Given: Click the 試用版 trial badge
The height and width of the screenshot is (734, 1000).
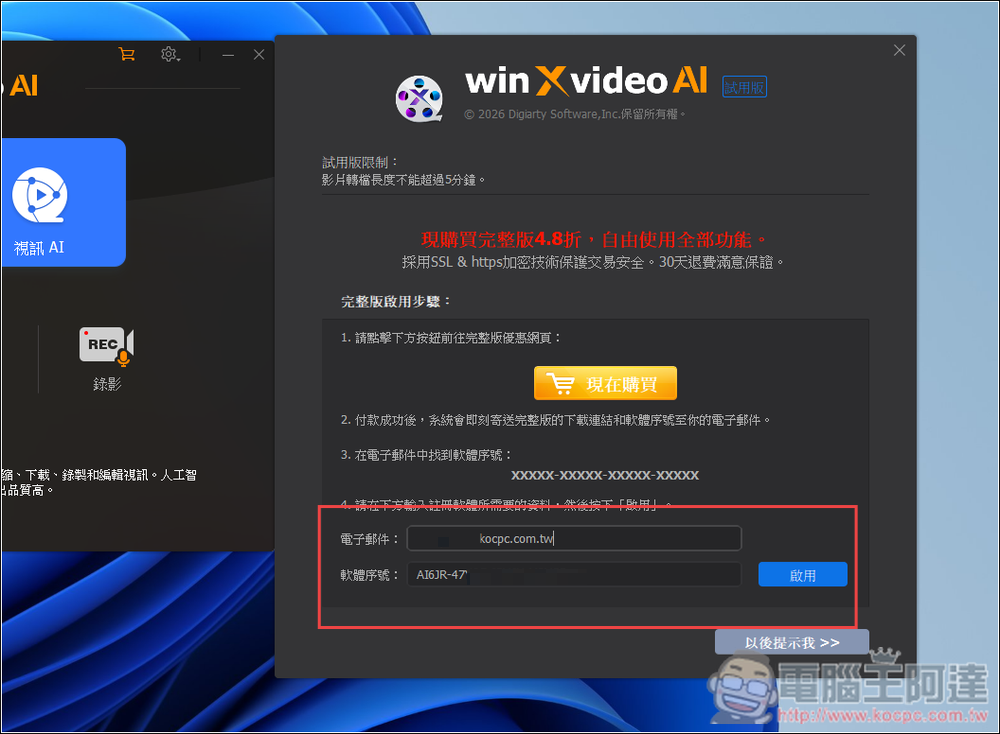Looking at the screenshot, I should pos(744,87).
